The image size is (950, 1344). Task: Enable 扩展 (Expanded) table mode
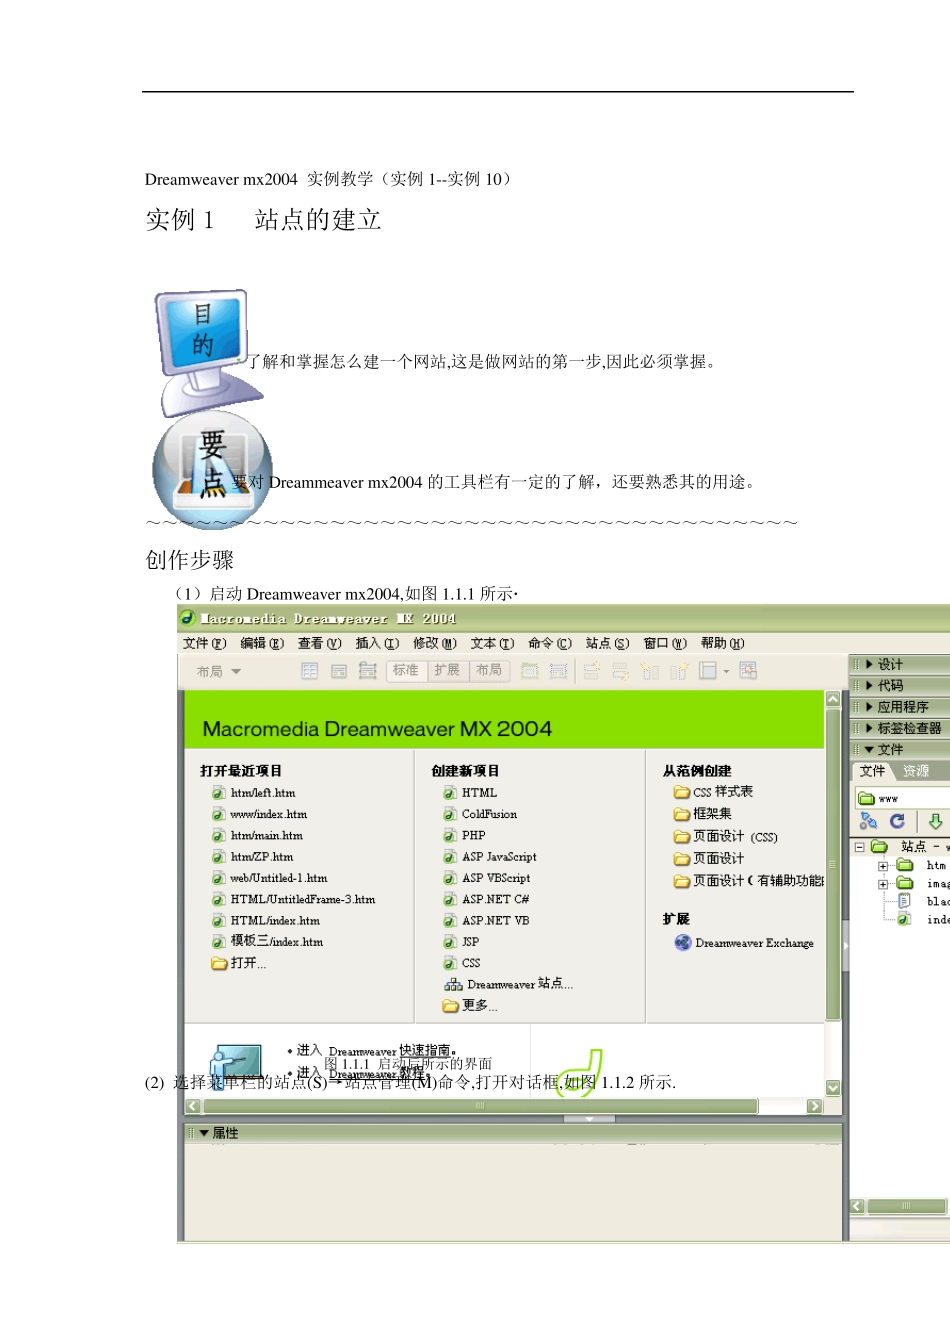click(447, 670)
